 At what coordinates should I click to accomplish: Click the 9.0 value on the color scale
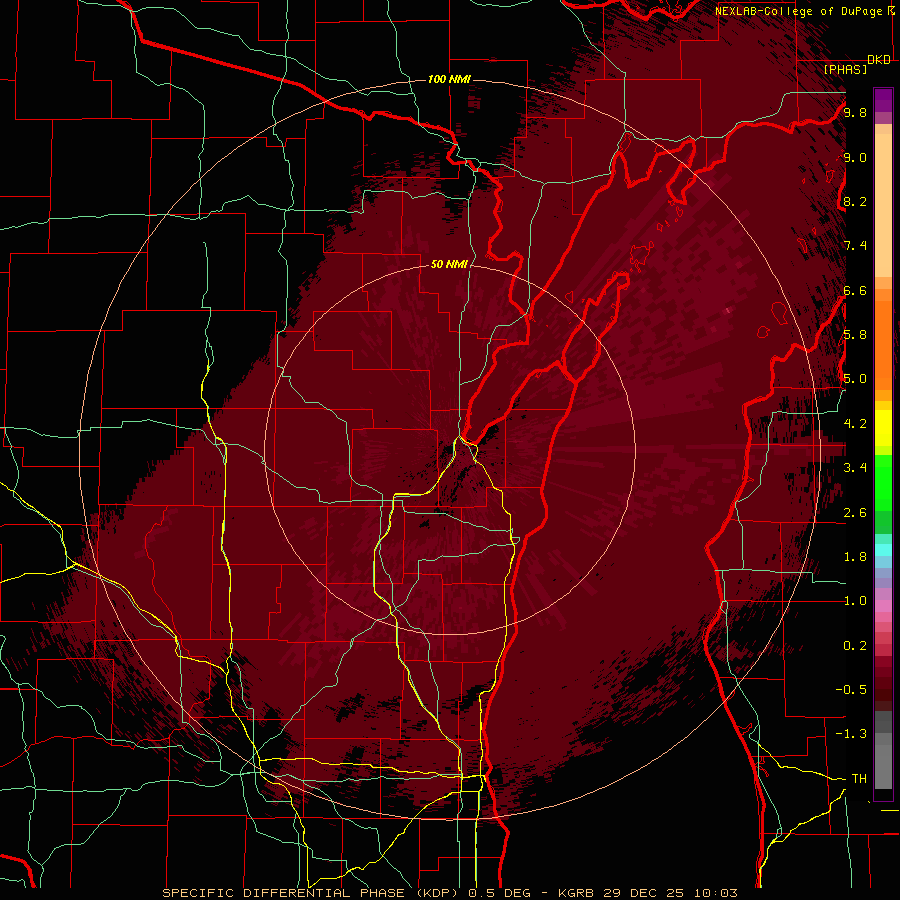[x=855, y=157]
